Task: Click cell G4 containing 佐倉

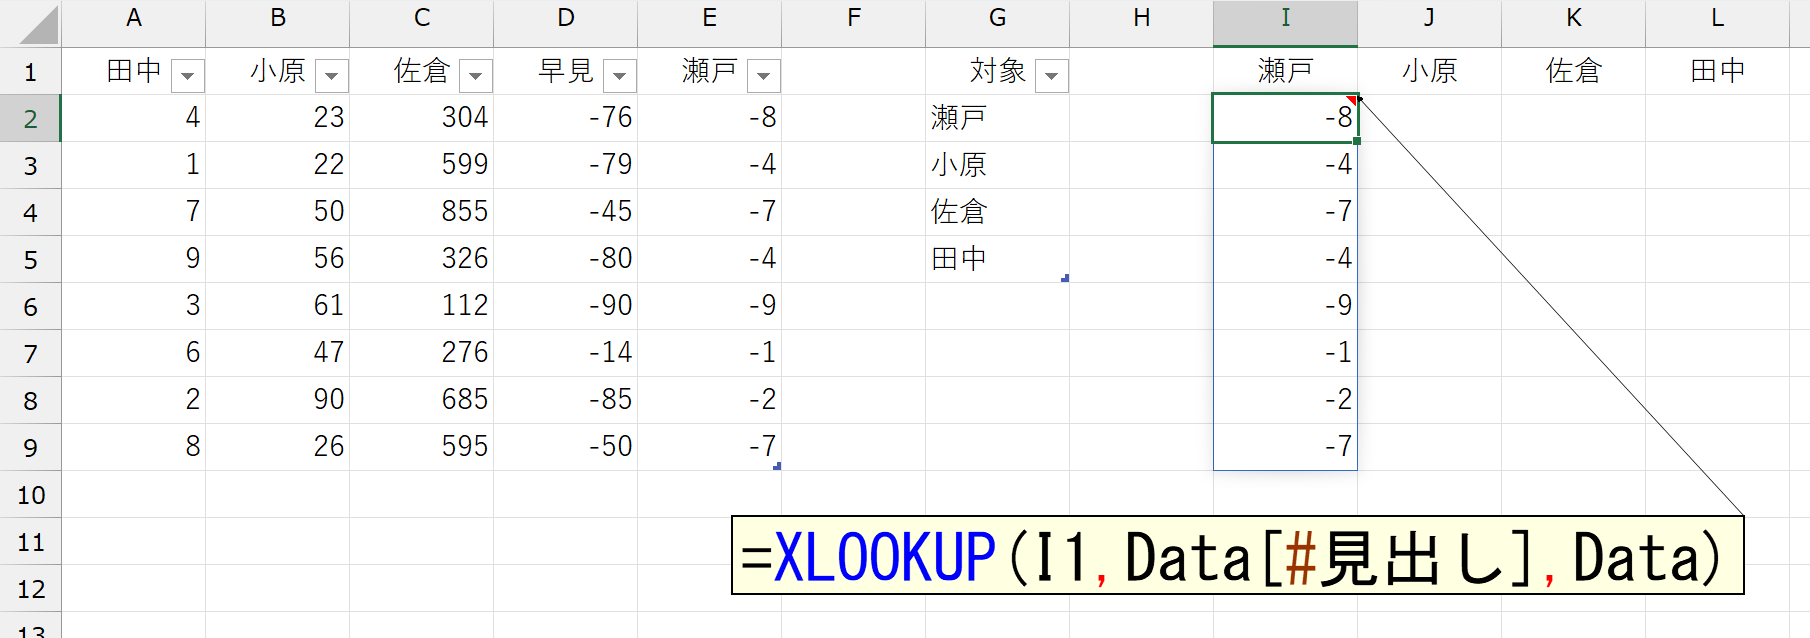Action: [x=998, y=212]
